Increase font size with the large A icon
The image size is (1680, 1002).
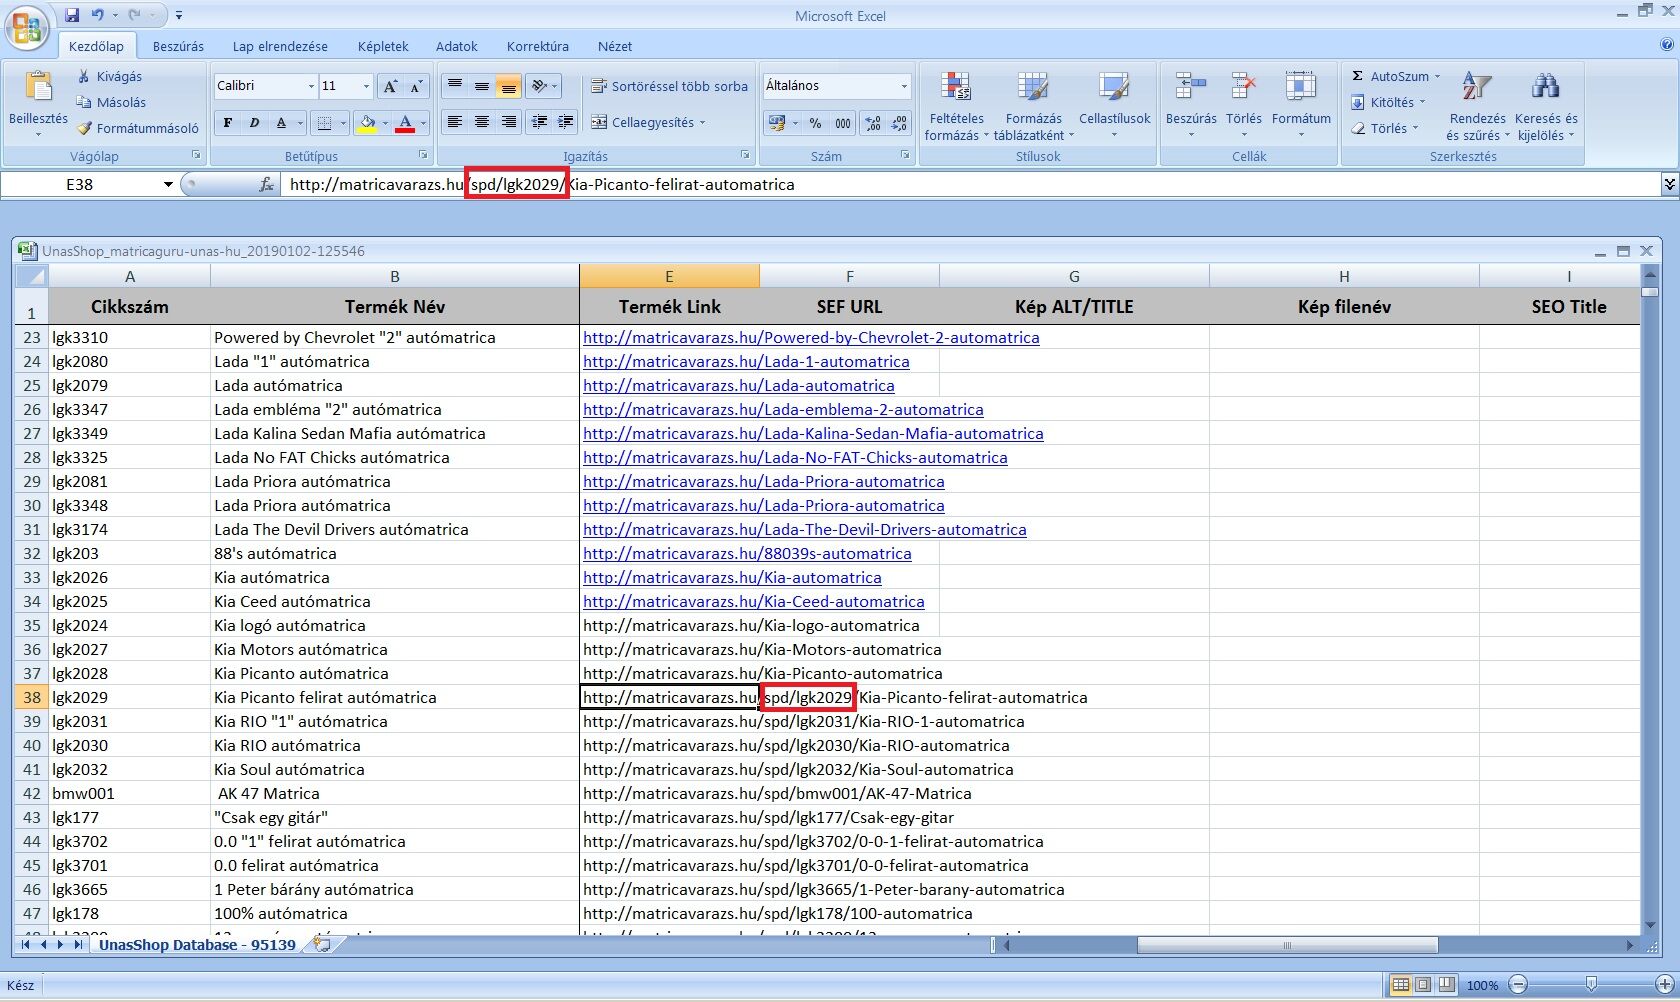click(391, 86)
